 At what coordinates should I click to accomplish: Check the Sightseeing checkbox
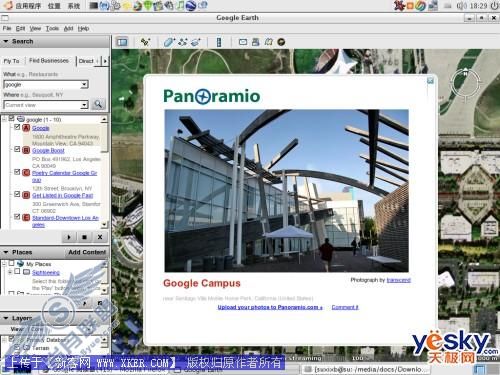click(17, 272)
